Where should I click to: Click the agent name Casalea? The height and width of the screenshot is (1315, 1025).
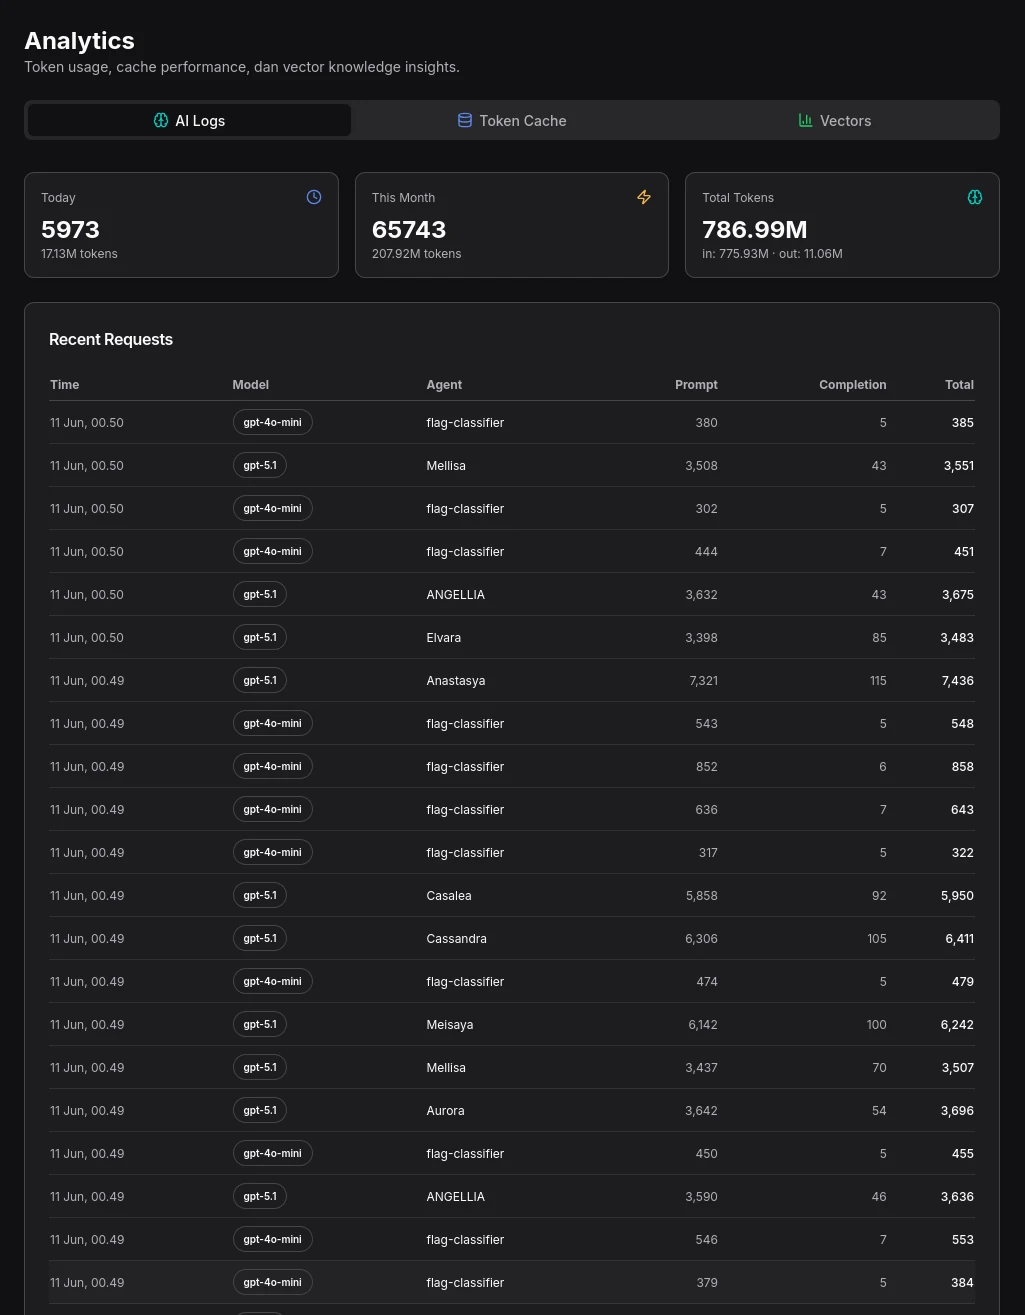click(x=448, y=896)
